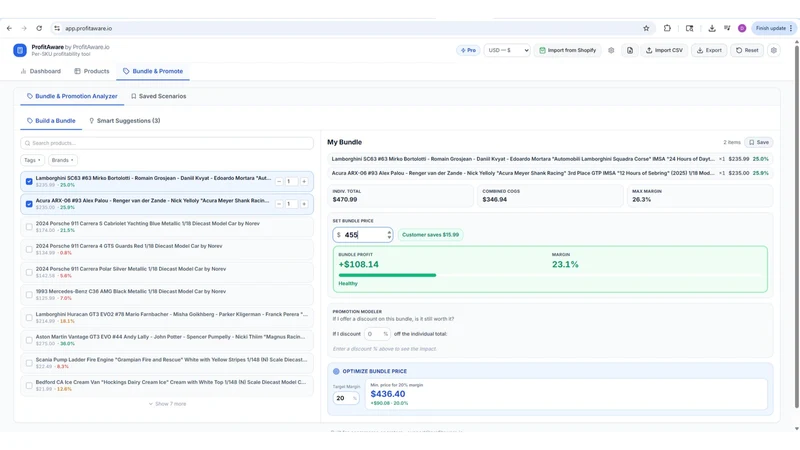Image resolution: width=800 pixels, height=450 pixels.
Task: Click the Optimize Bundle Price circle icon
Action: [x=336, y=371]
